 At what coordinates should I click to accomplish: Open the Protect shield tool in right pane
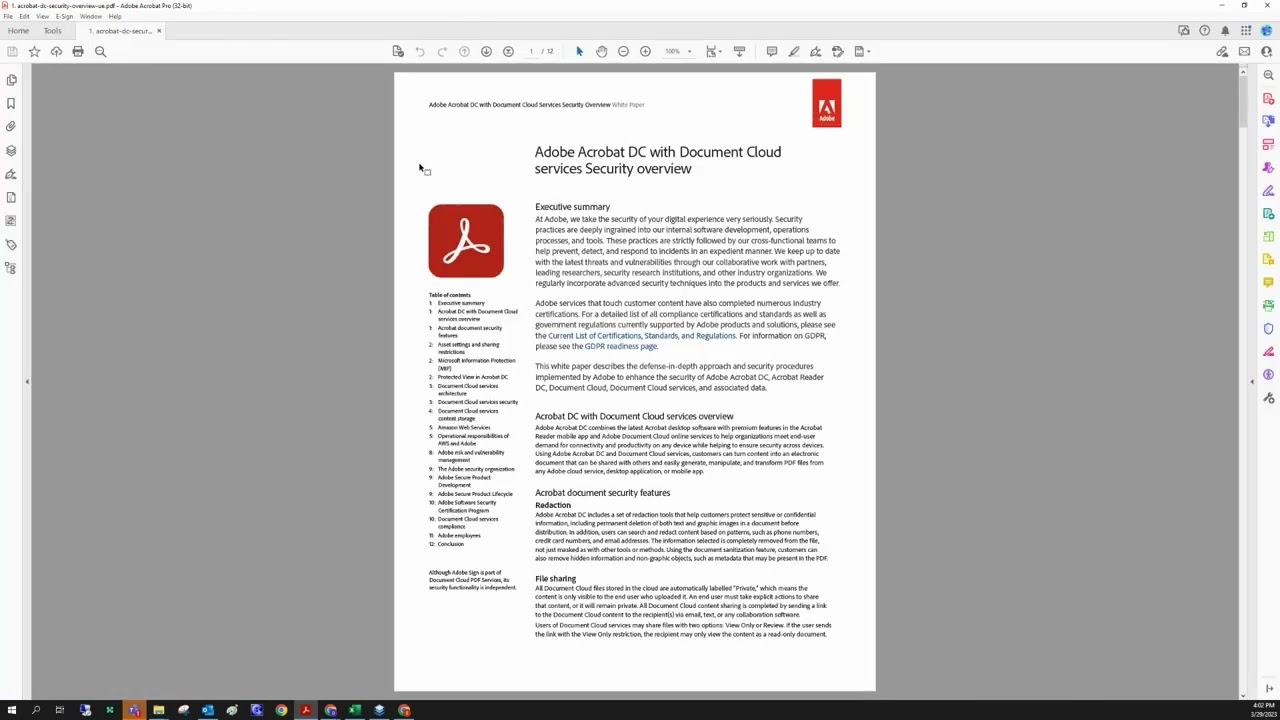[1268, 329]
